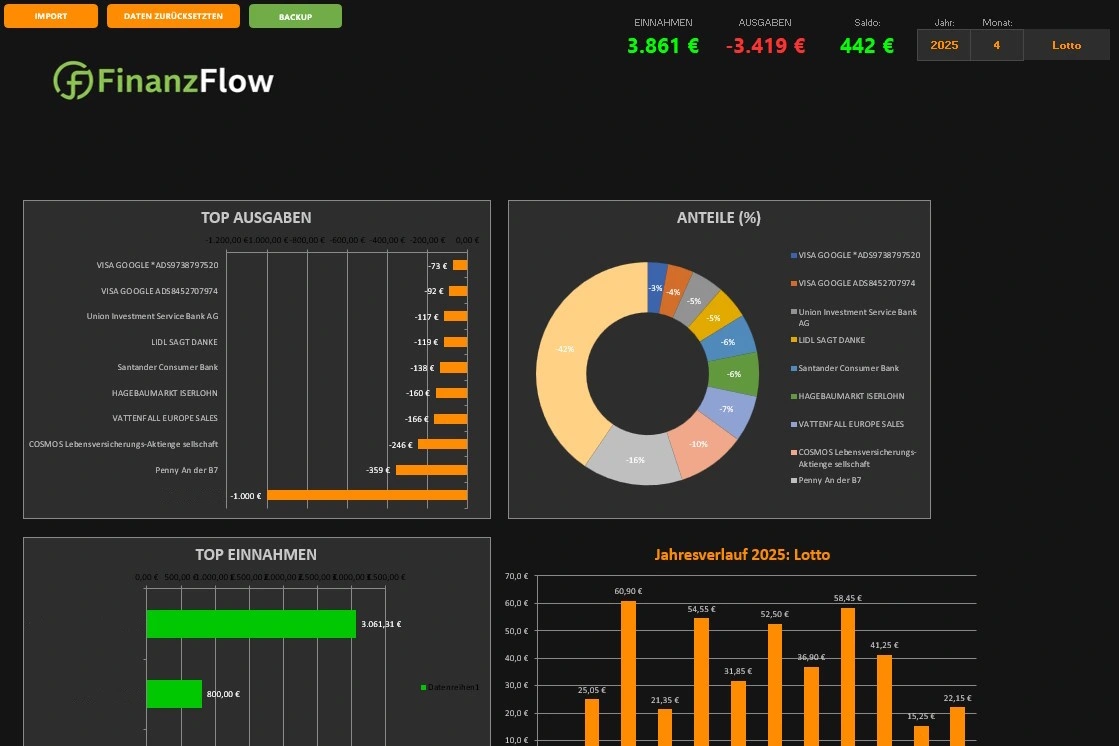Click the grey -16% donut segment
This screenshot has height=746, width=1119.
pyautogui.click(x=634, y=461)
